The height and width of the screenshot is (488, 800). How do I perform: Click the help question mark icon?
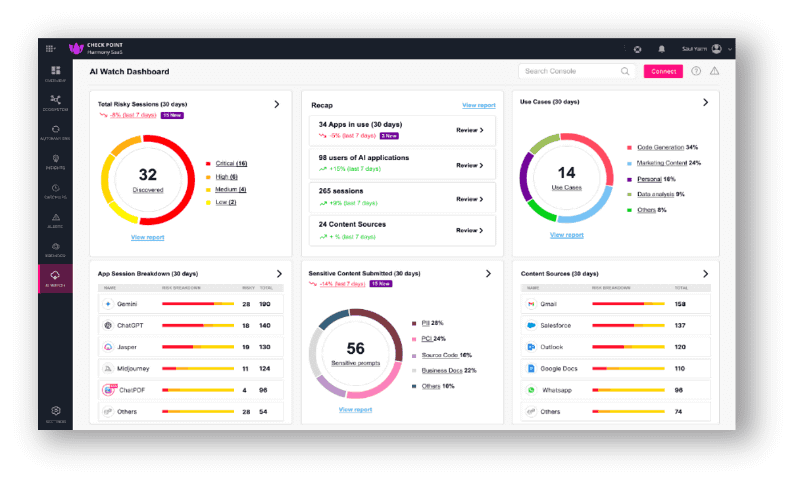pos(696,71)
